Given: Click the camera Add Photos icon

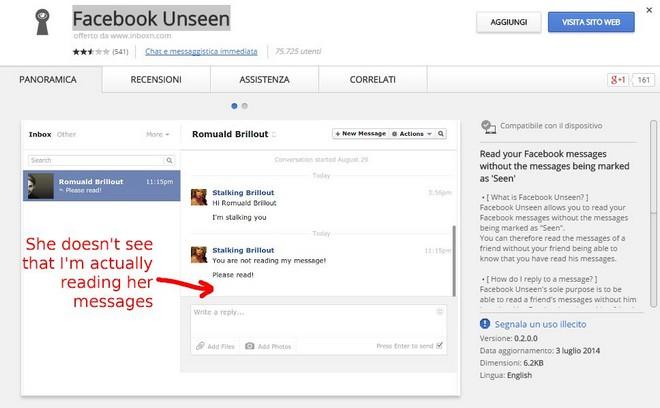Looking at the screenshot, I should click(x=250, y=346).
